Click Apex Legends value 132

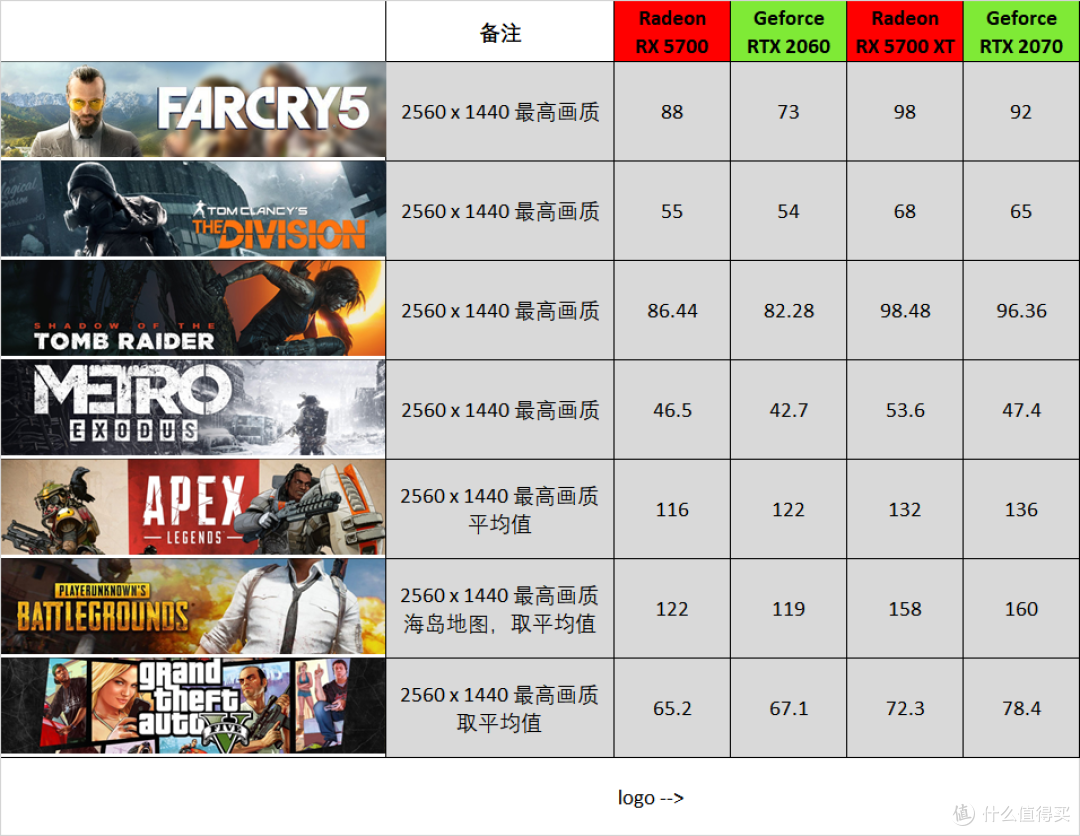[905, 509]
